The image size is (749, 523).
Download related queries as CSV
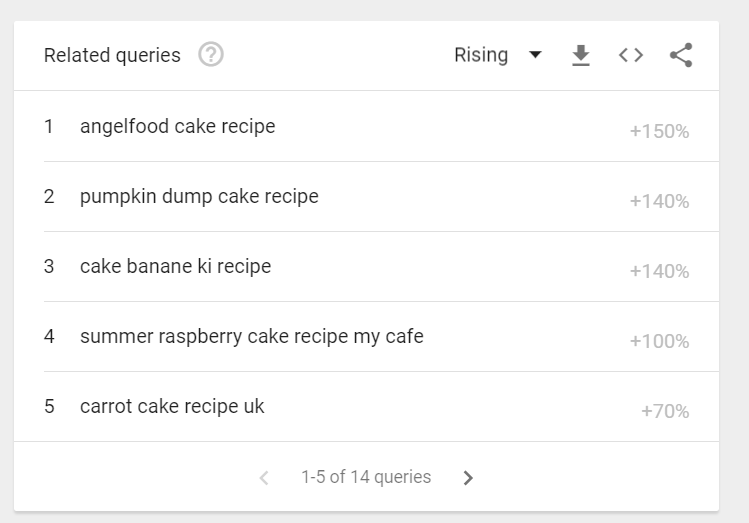click(581, 55)
